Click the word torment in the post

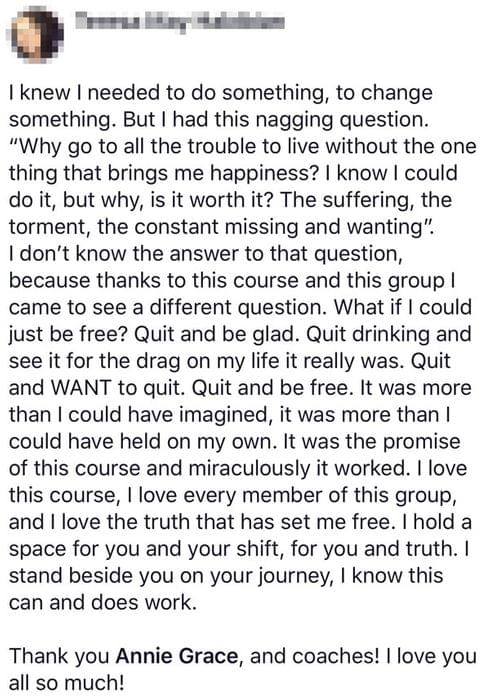pyautogui.click(x=49, y=227)
